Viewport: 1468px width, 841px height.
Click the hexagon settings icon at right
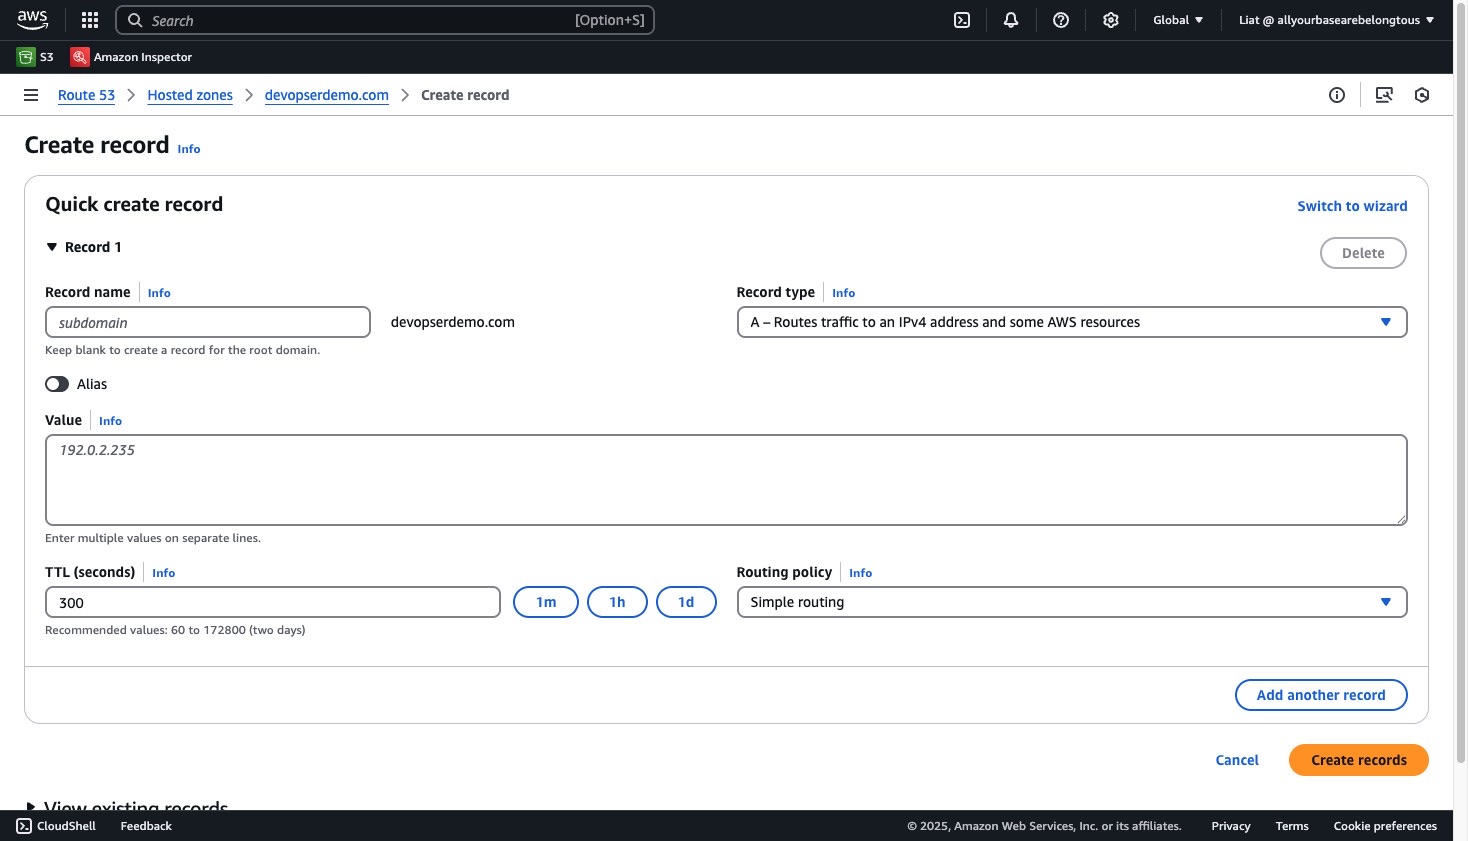[1422, 95]
